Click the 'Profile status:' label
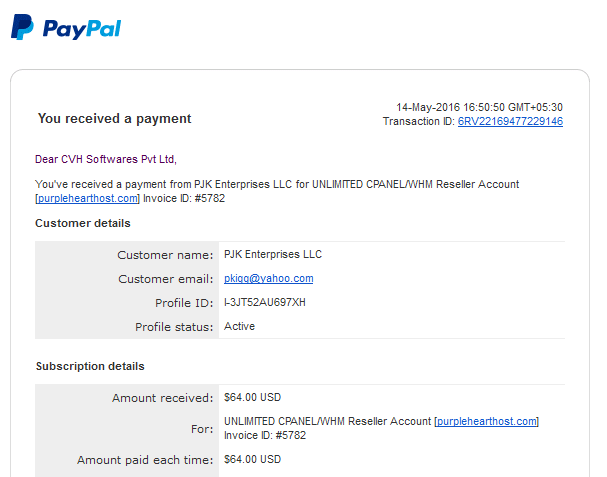 pos(174,327)
